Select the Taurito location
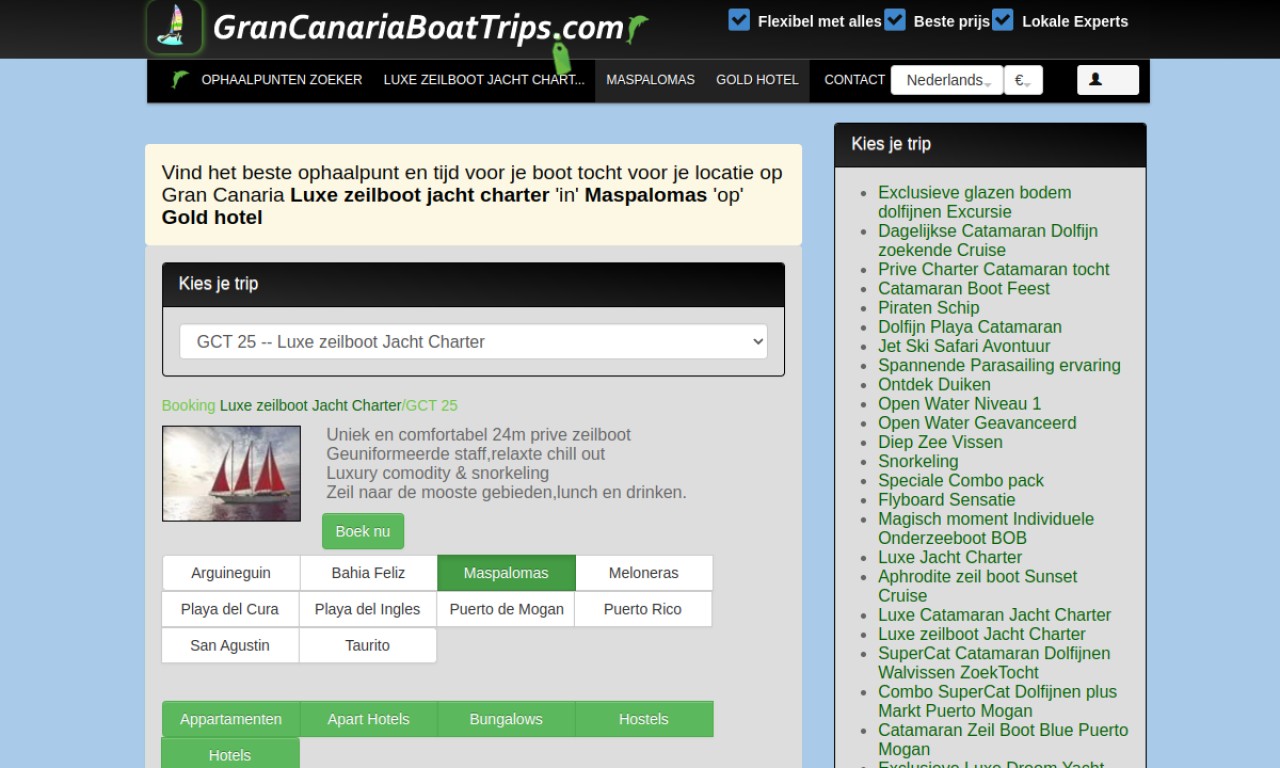 coord(367,645)
